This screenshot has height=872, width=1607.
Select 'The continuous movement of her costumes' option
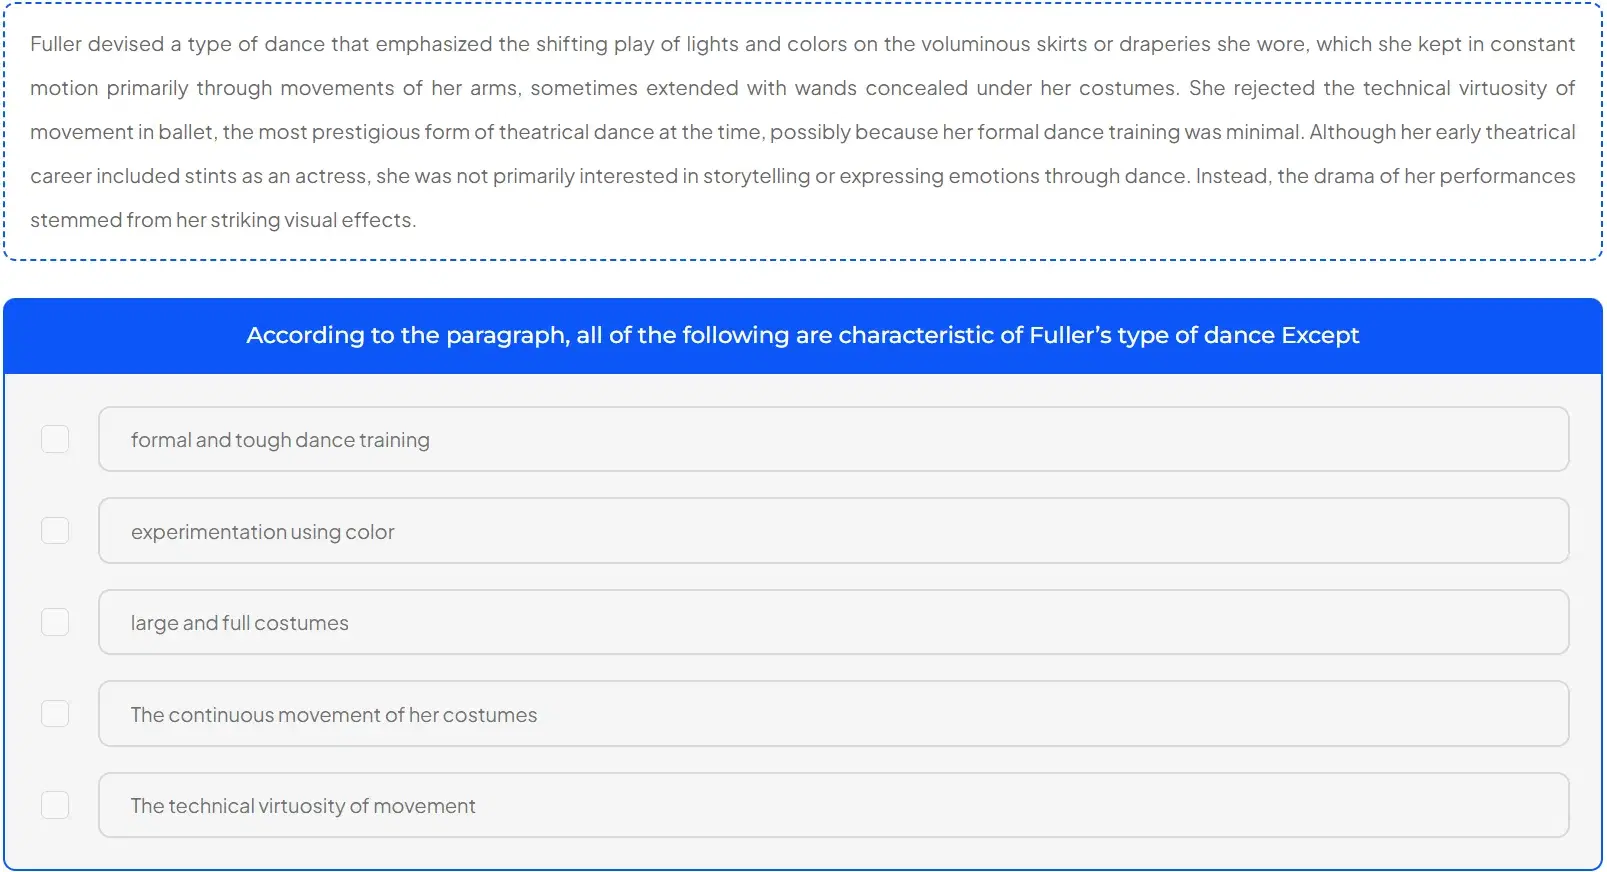(833, 714)
